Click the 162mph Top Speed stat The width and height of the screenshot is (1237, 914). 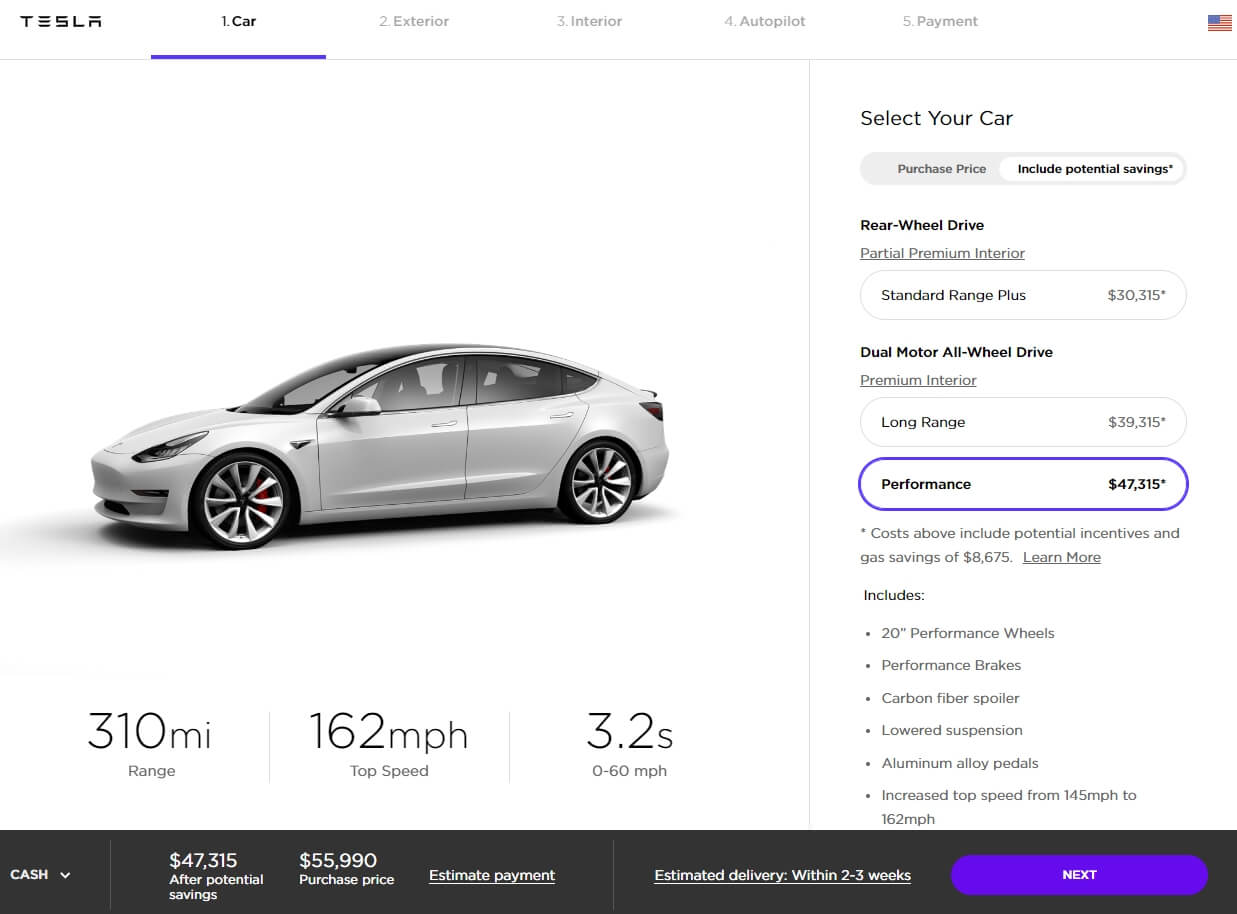(x=389, y=745)
